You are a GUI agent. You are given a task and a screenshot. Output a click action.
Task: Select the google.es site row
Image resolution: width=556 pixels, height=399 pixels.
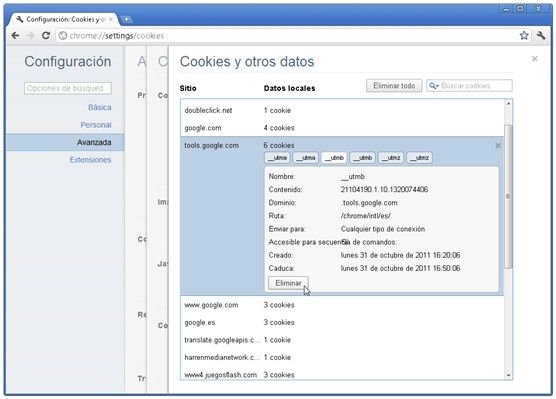pyautogui.click(x=342, y=322)
